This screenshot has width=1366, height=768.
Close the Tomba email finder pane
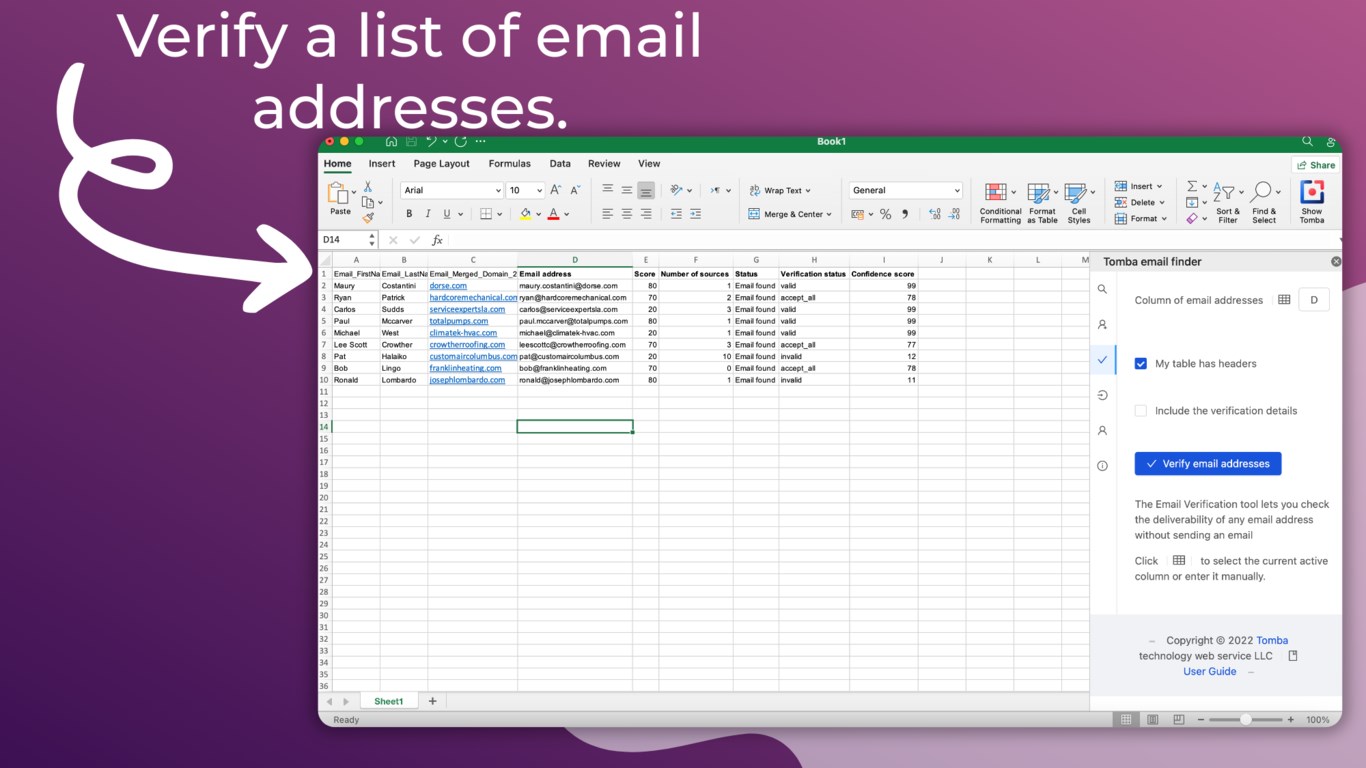(x=1336, y=262)
